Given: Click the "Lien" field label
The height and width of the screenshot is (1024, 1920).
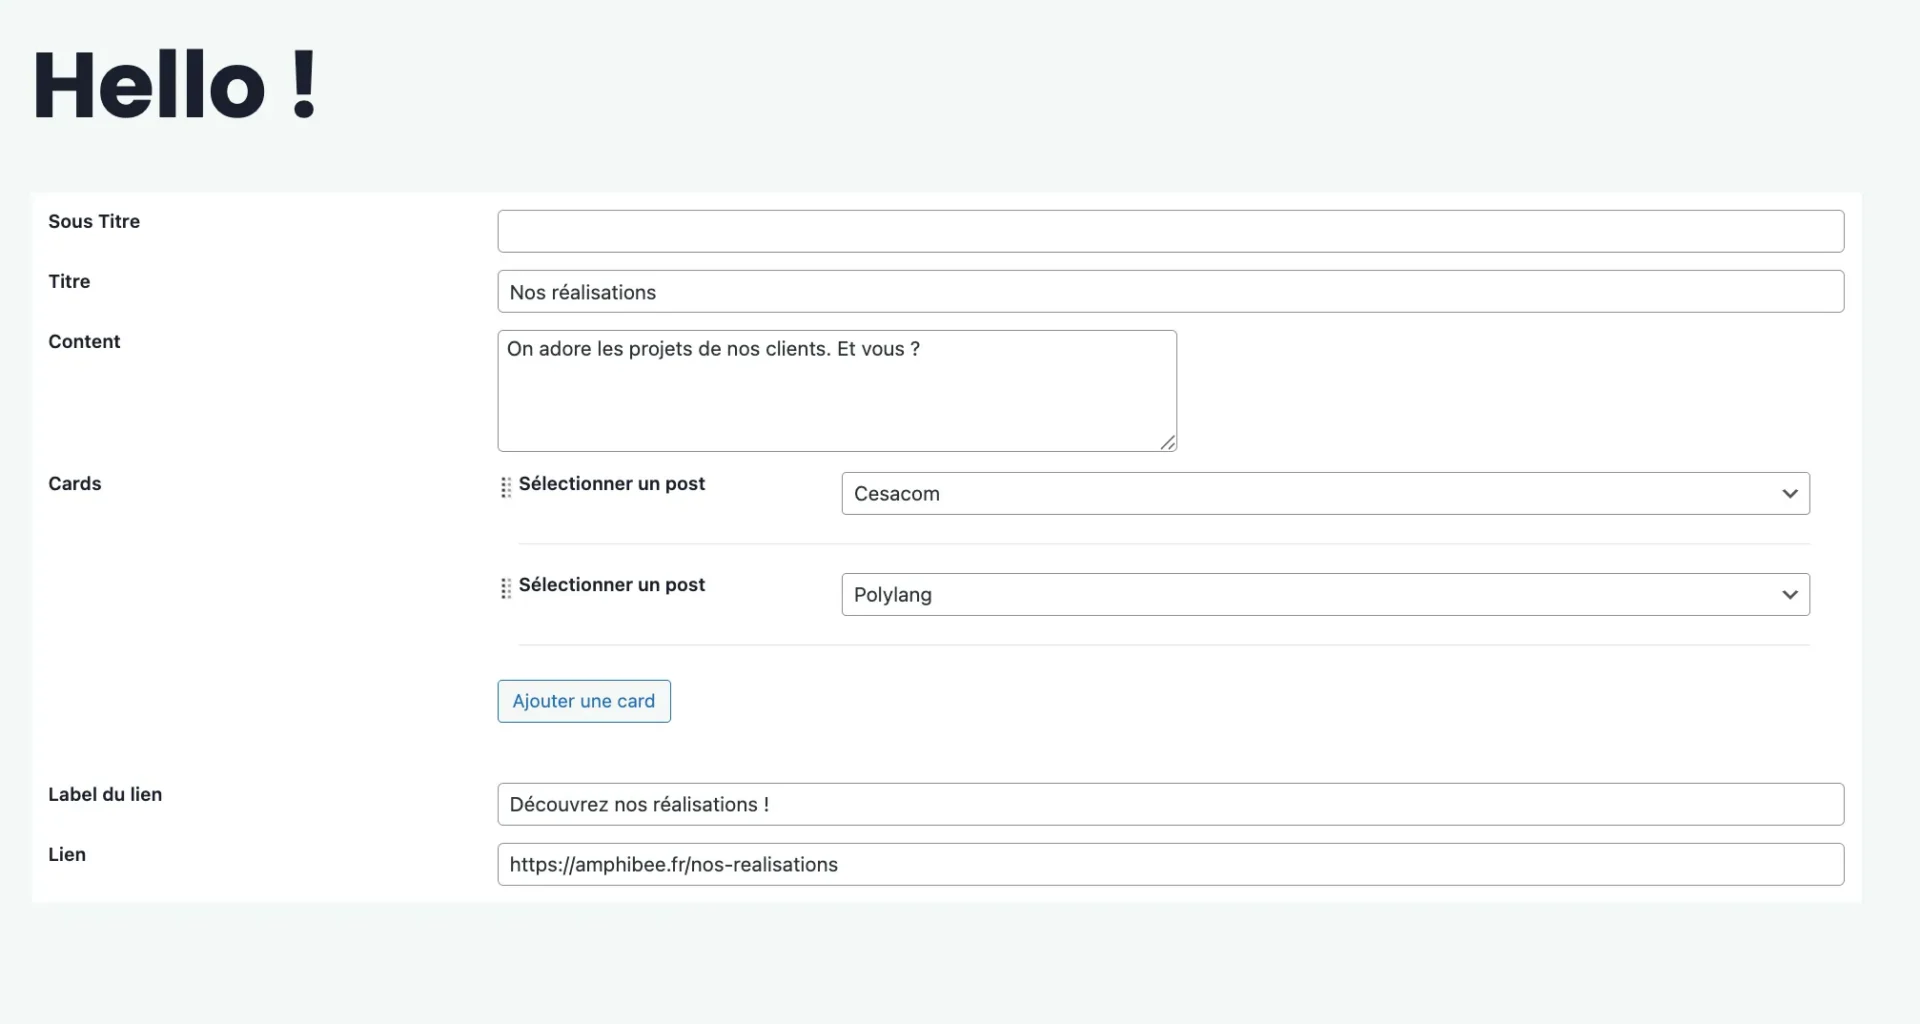Looking at the screenshot, I should (67, 854).
